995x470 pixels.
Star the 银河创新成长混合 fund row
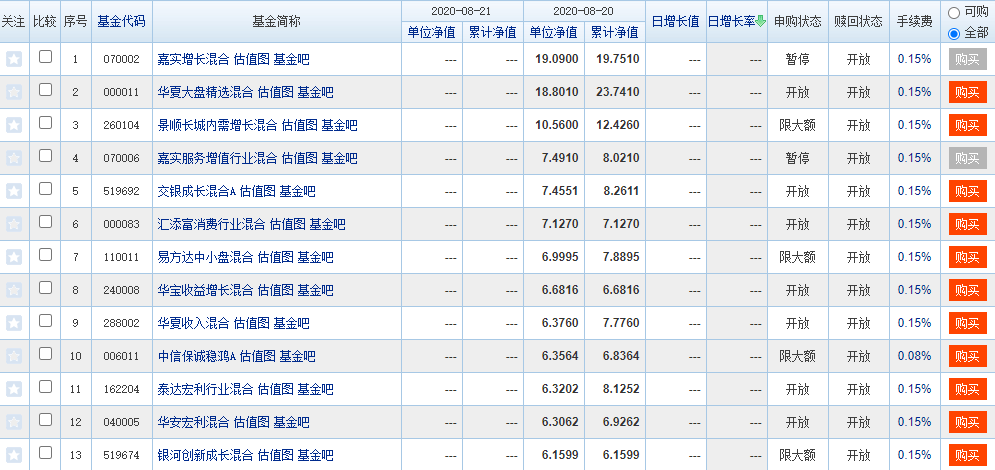[x=14, y=455]
